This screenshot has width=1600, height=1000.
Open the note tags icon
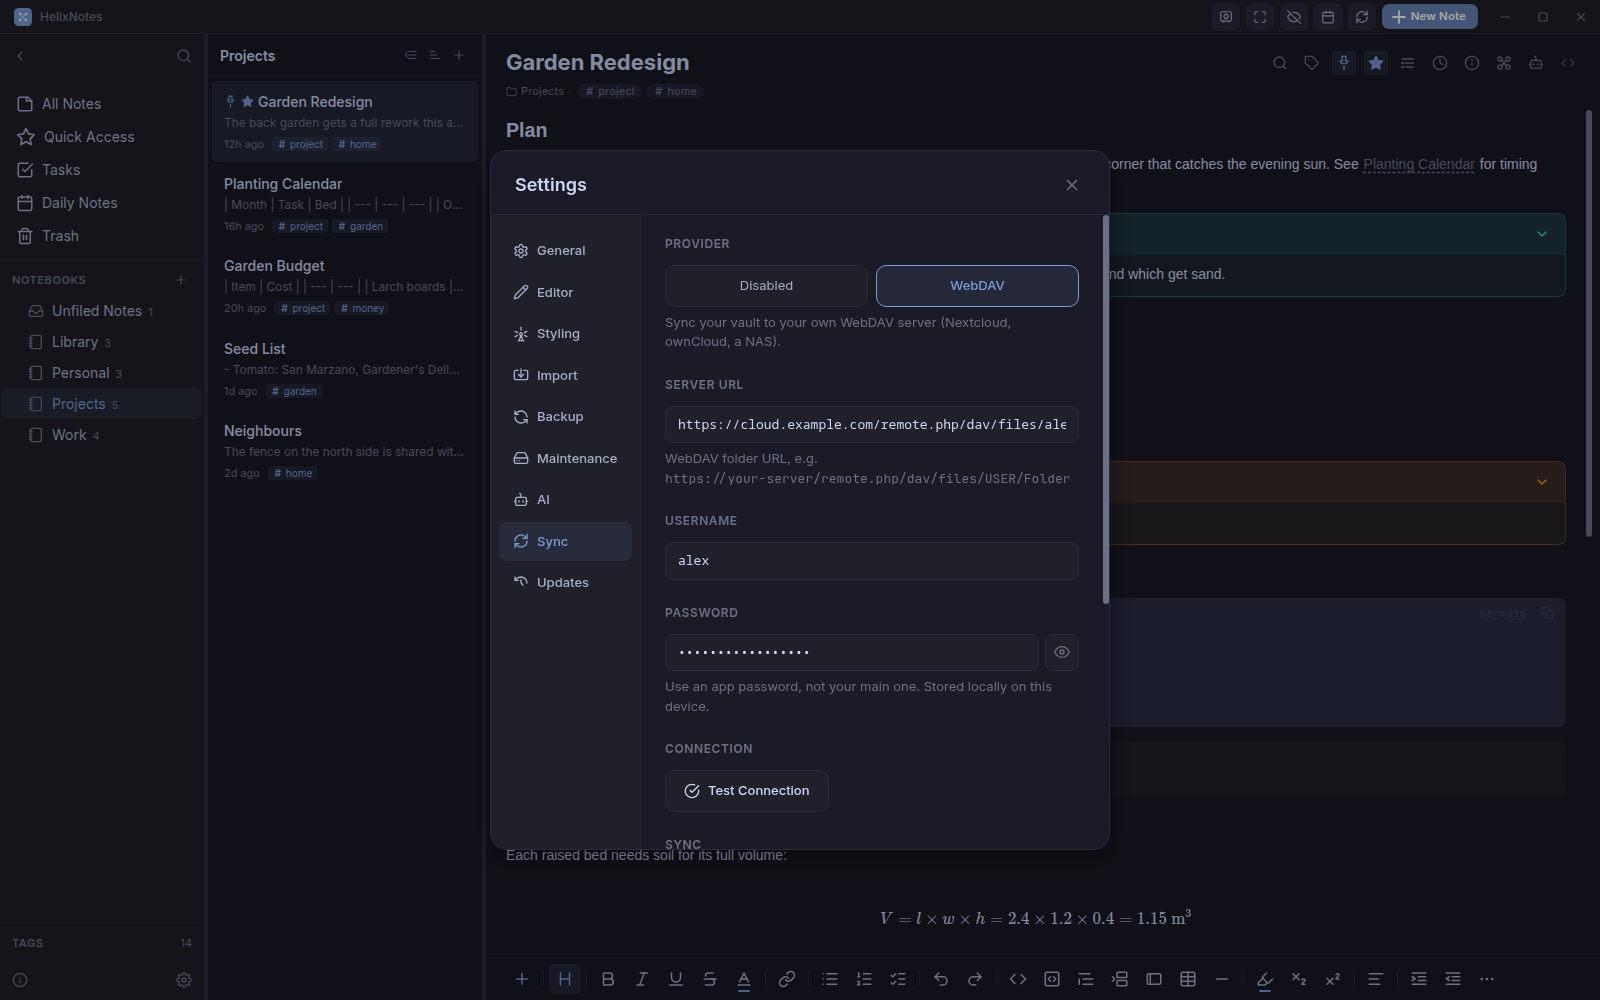click(1312, 63)
